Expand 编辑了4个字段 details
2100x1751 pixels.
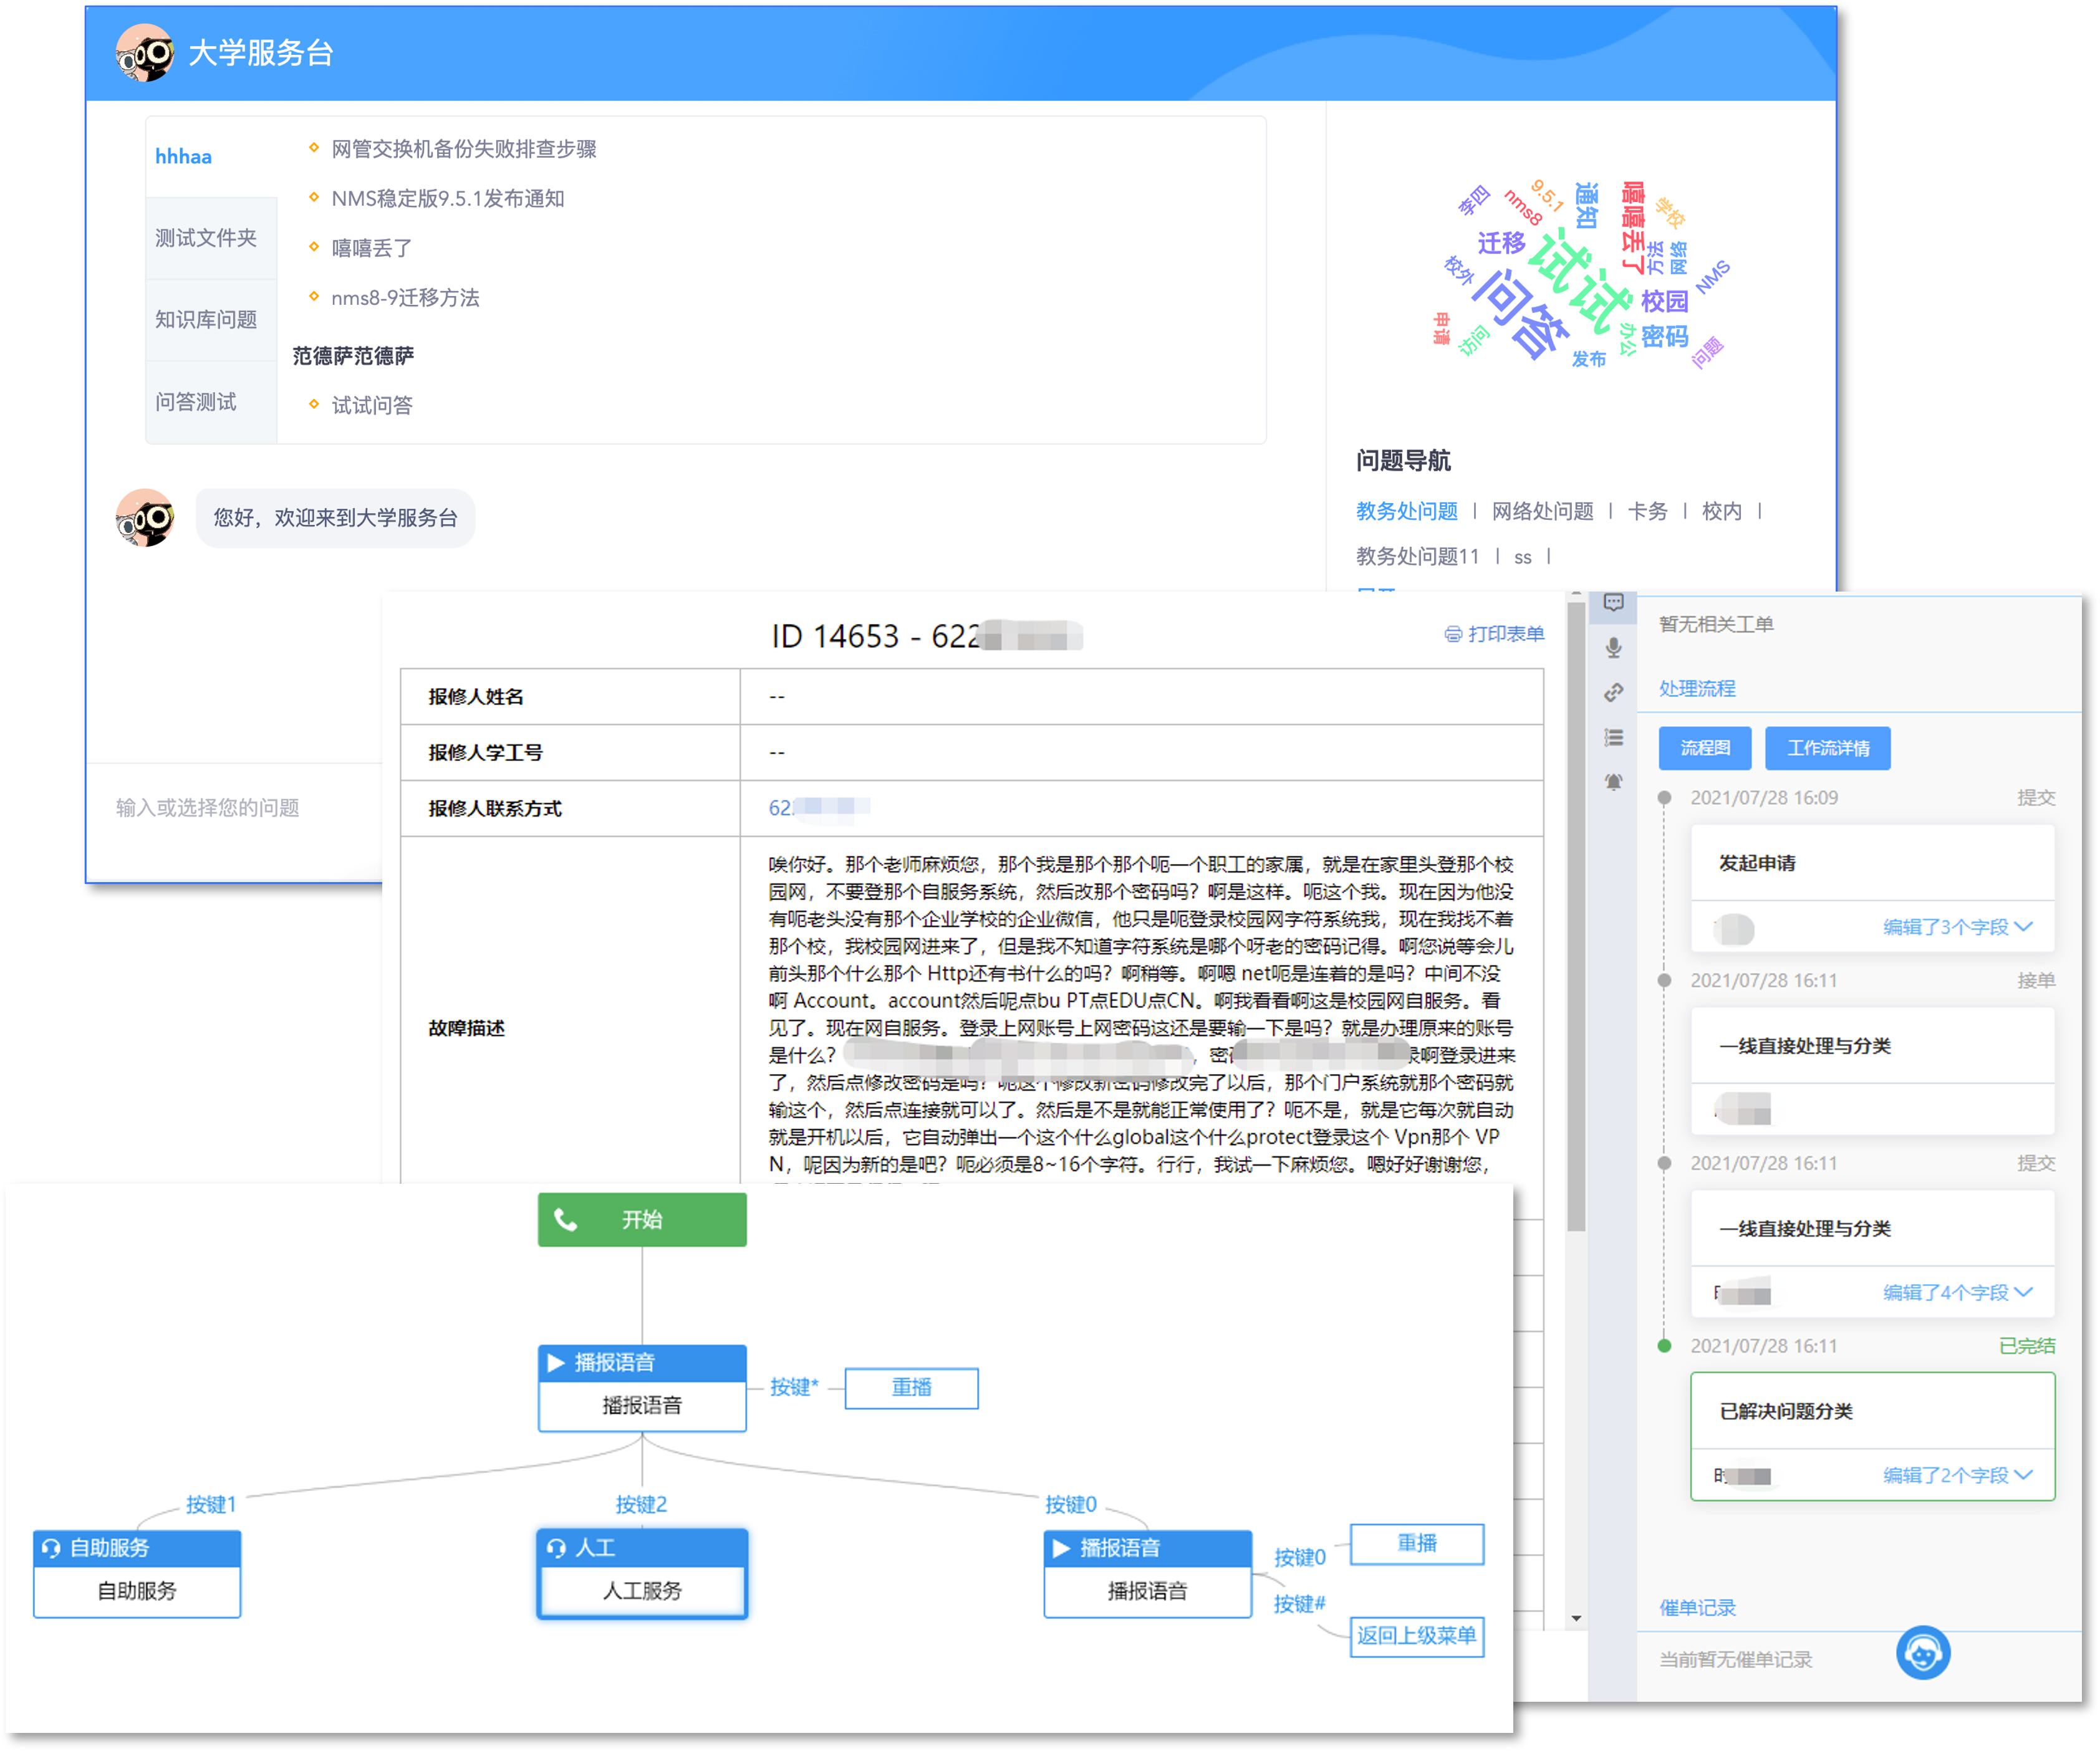point(1957,1293)
